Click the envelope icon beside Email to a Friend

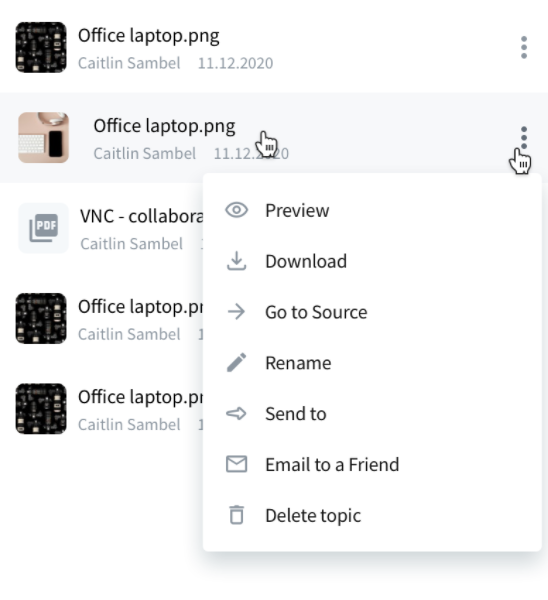coord(236,464)
